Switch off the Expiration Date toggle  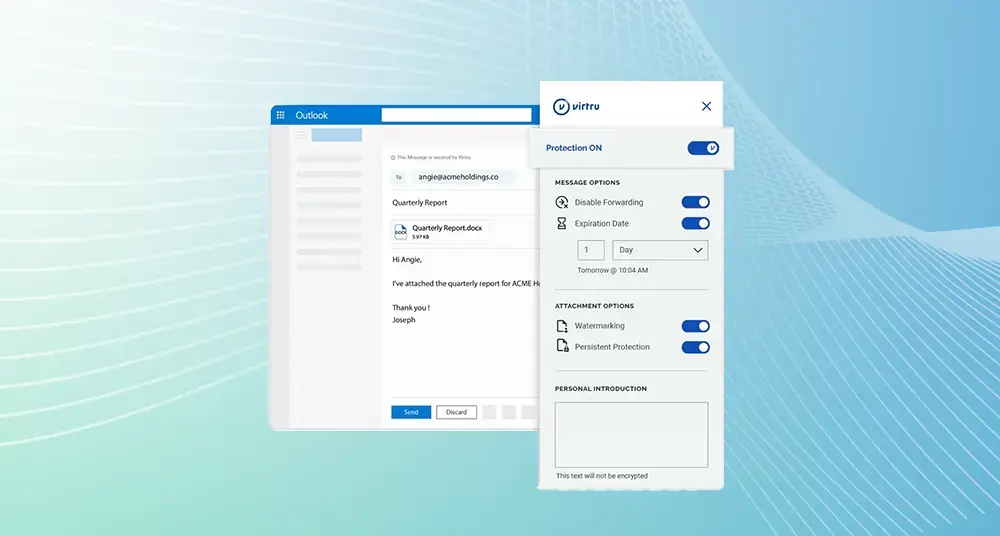695,224
